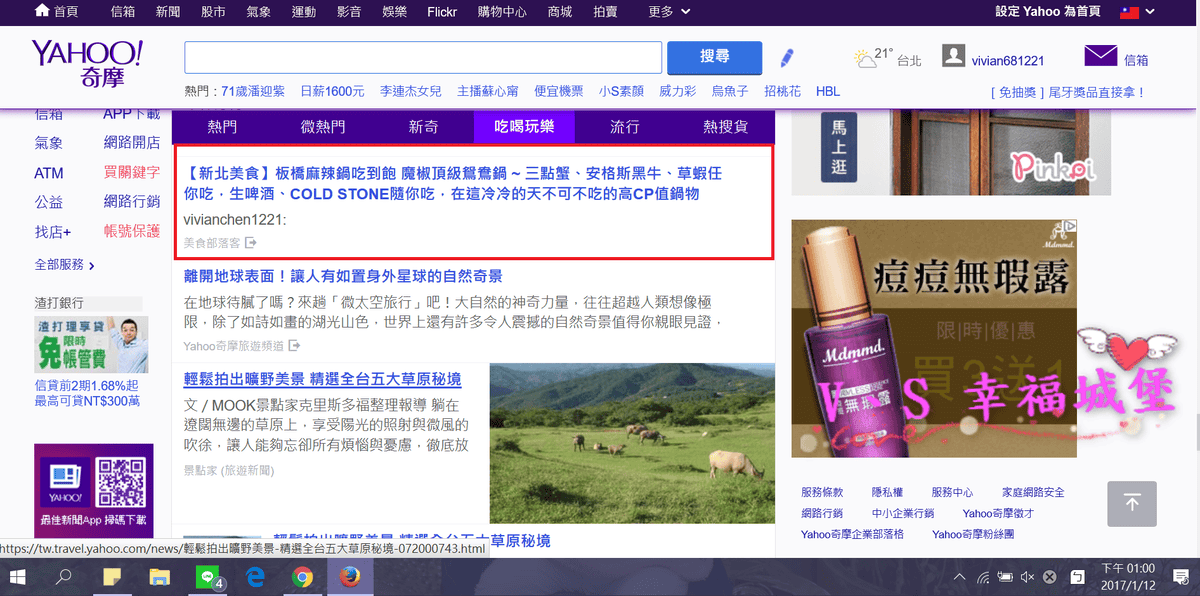This screenshot has height=596, width=1200.
Task: Show hidden system tray icons
Action: tap(960, 577)
